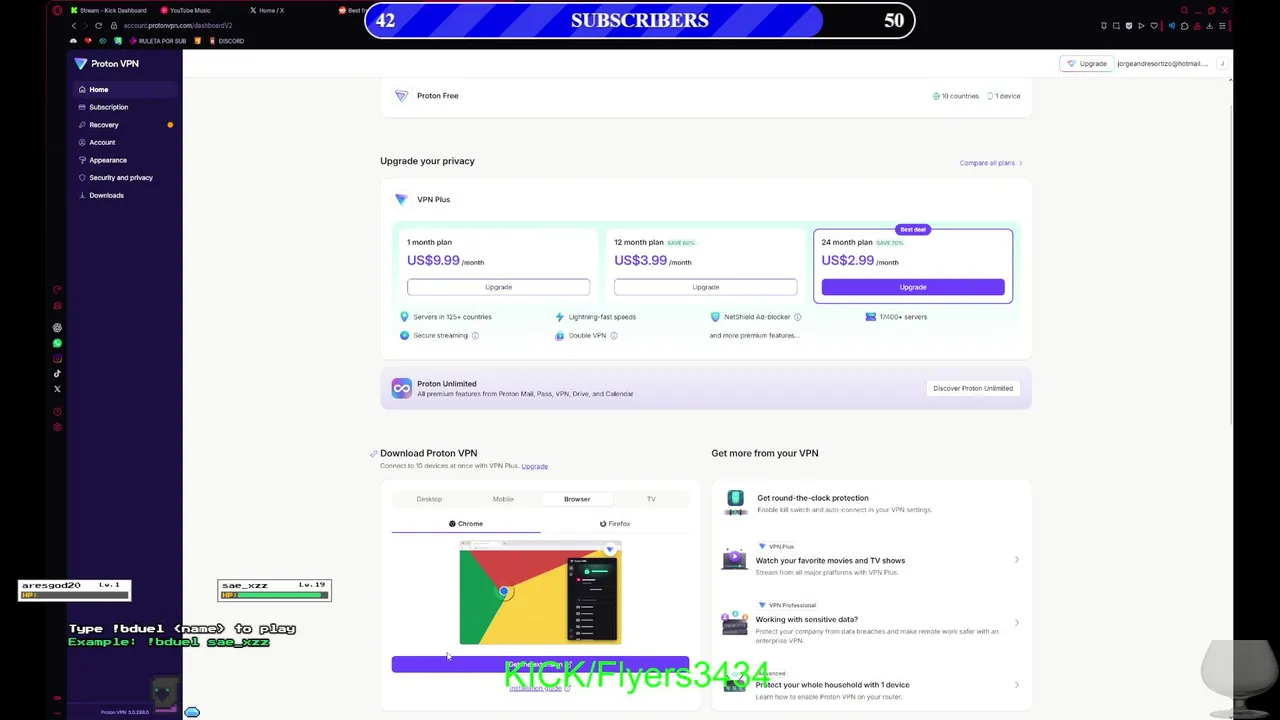Open History clock icon in Opera sidebar
Image resolution: width=1280 pixels, height=720 pixels.
[57, 412]
